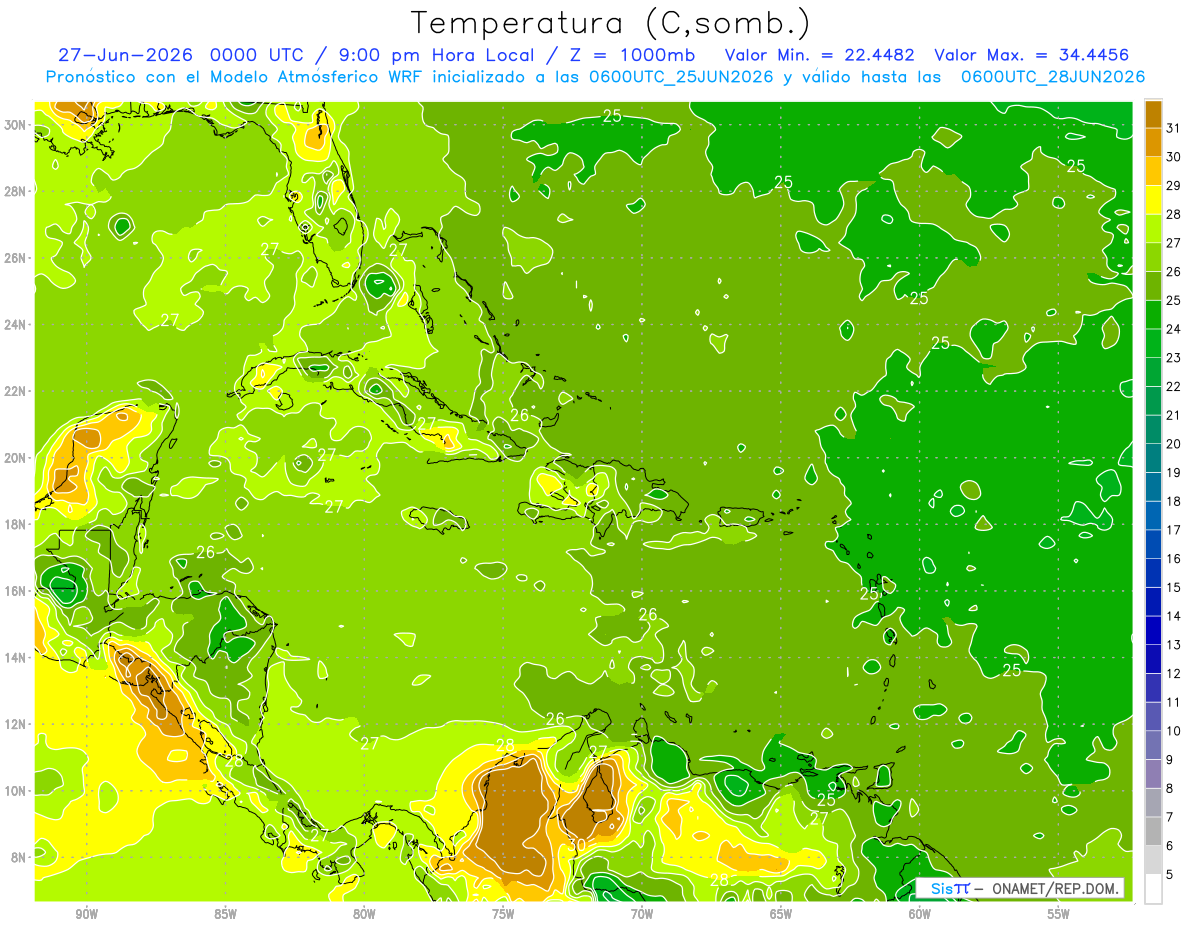
Task: Click the '65W' longitude axis label
Action: coord(781,914)
